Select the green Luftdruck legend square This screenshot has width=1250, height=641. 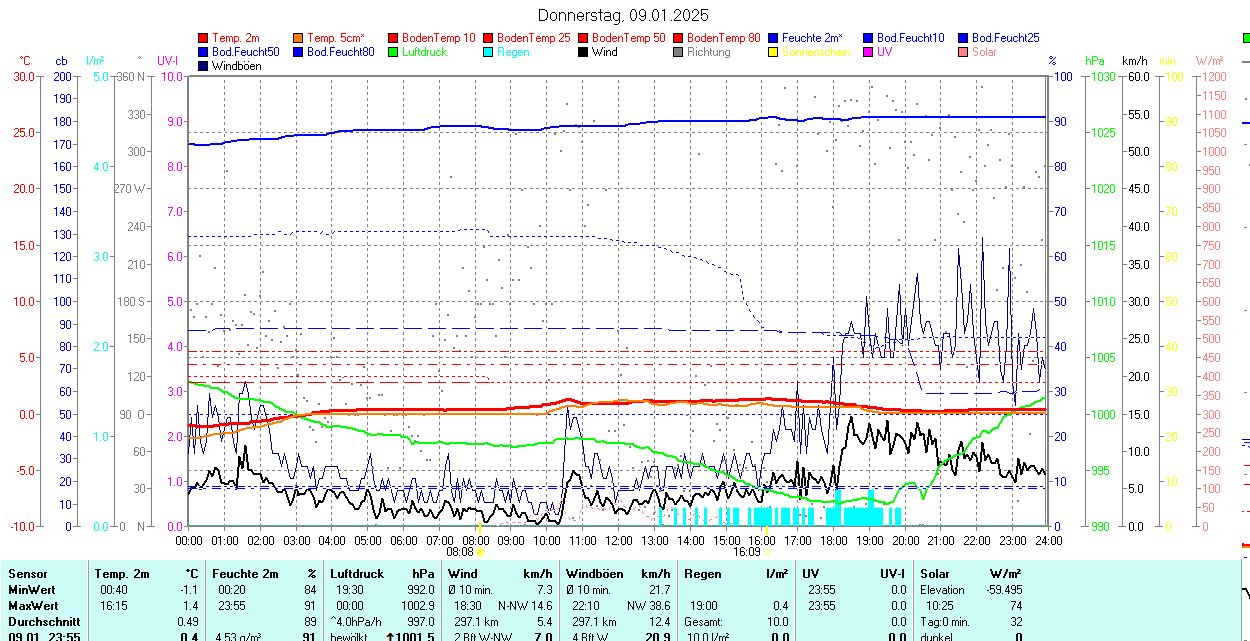coord(393,52)
